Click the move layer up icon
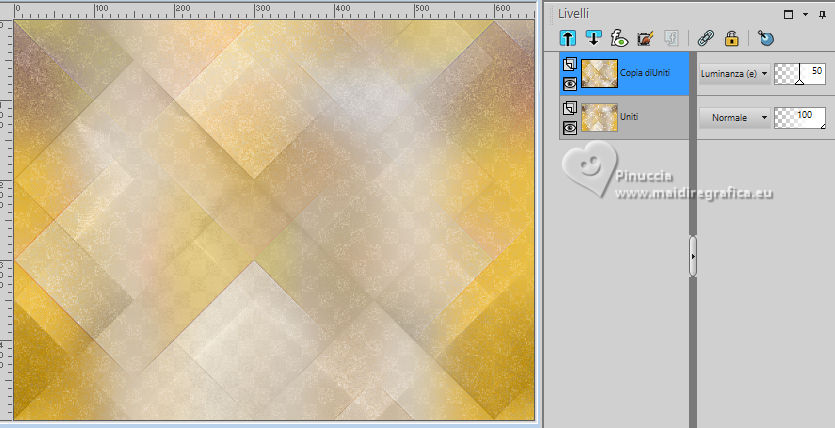Viewport: 835px width, 428px height. click(x=568, y=38)
